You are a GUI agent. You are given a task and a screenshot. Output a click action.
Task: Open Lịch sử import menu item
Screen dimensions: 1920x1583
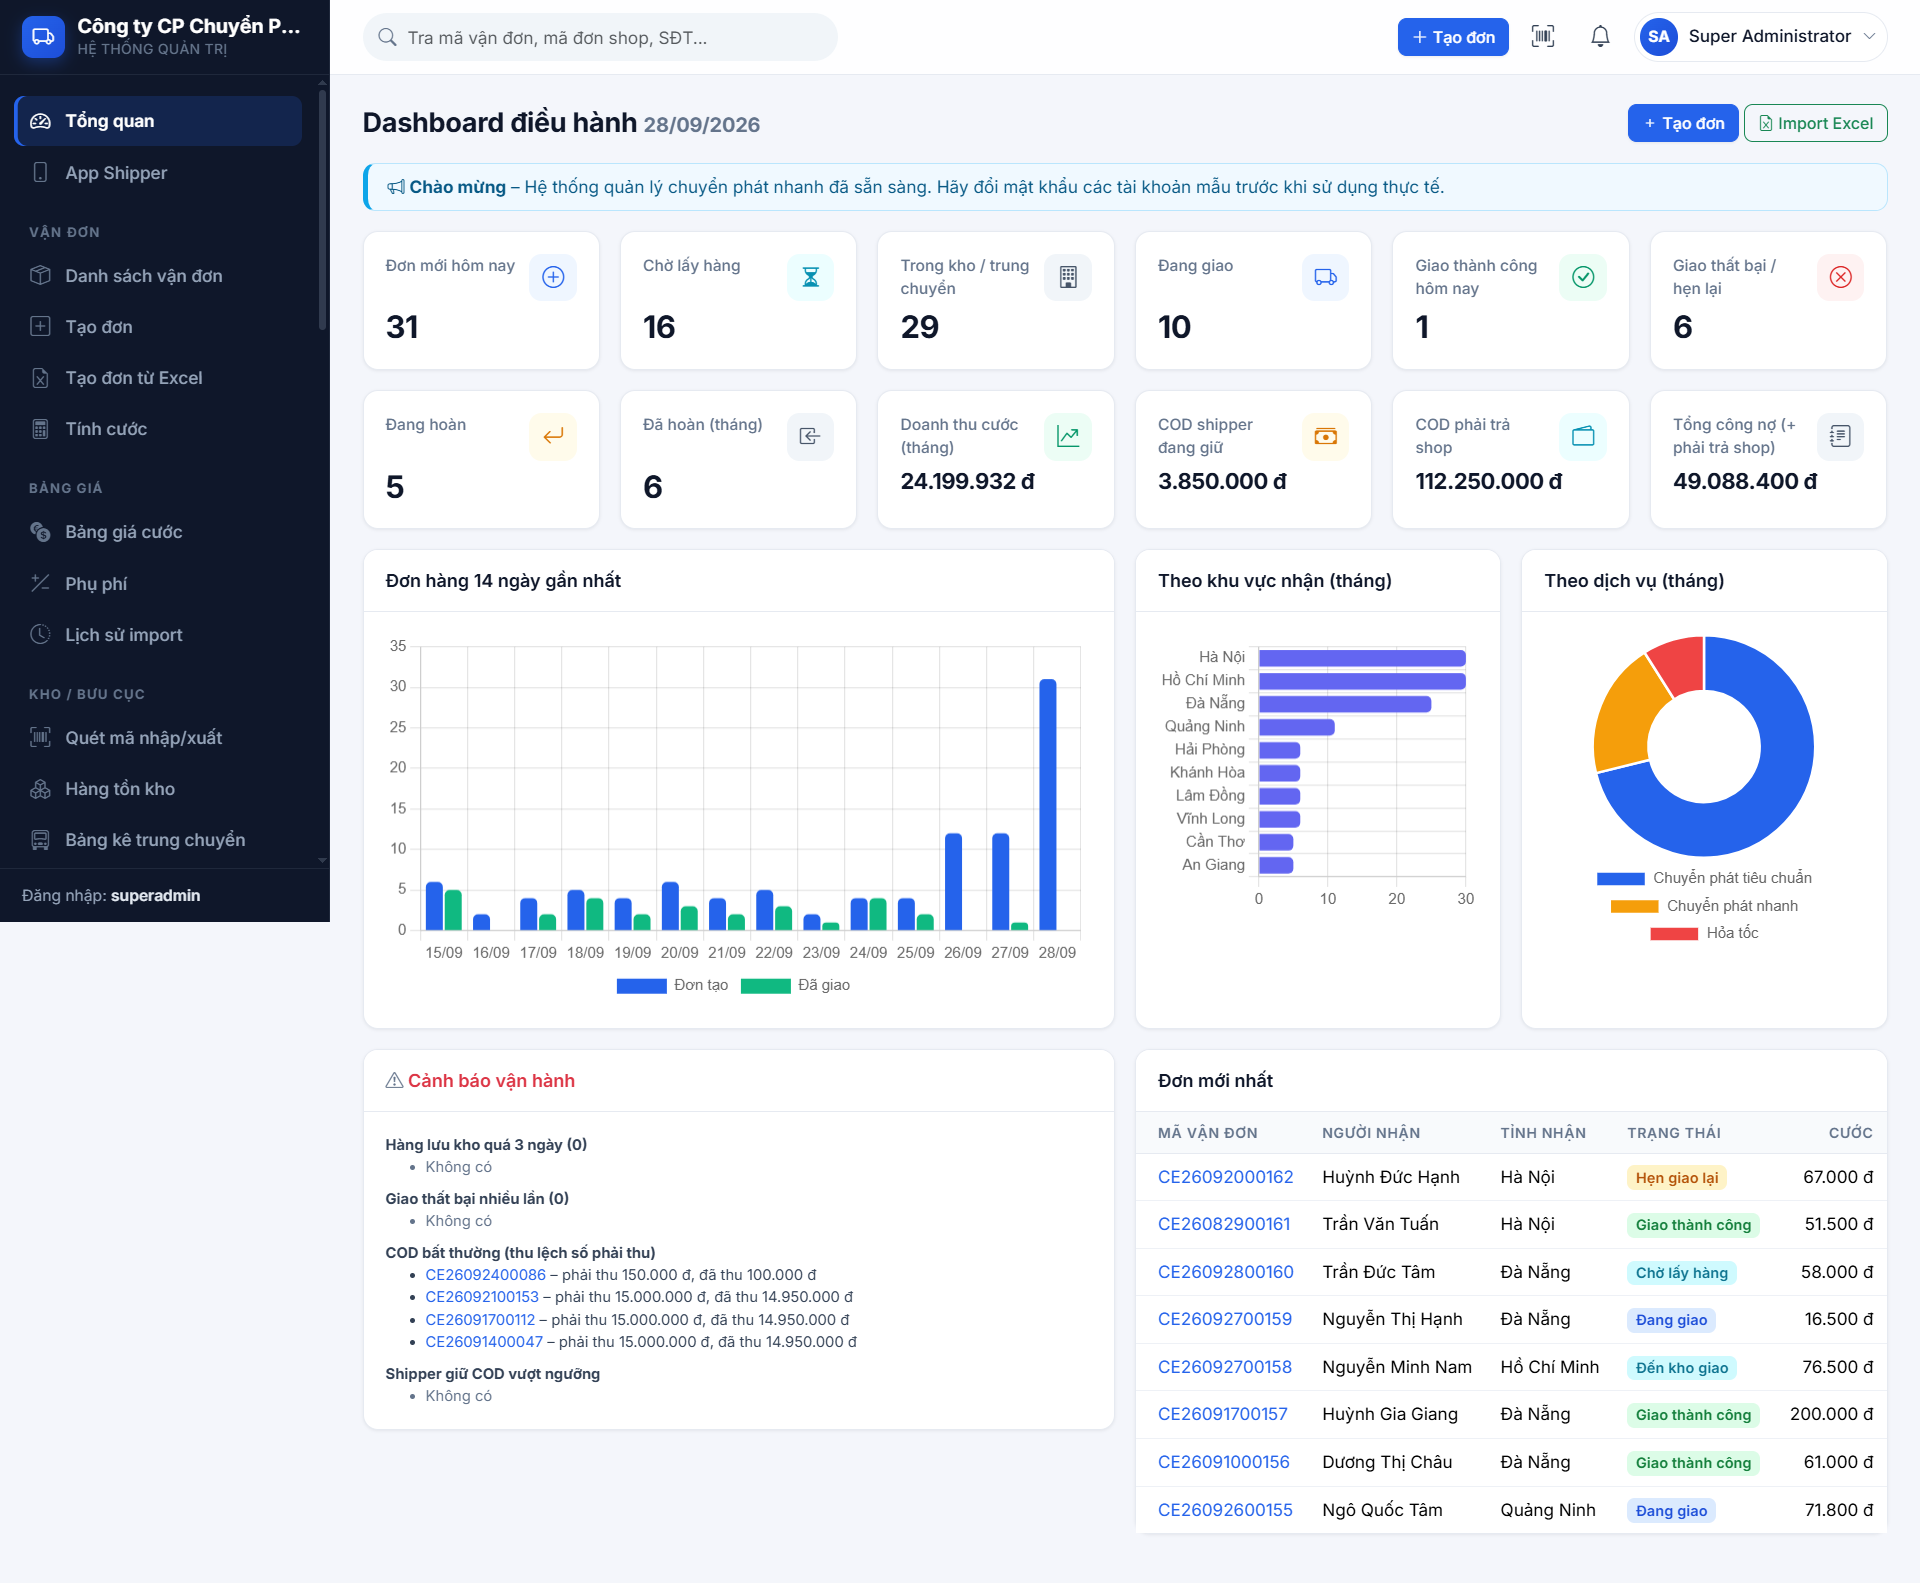tap(158, 635)
